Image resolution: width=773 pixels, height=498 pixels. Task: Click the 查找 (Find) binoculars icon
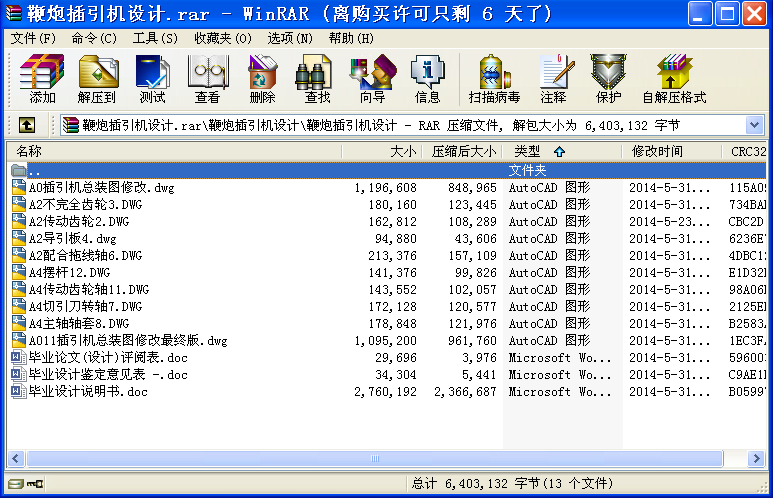tap(317, 79)
